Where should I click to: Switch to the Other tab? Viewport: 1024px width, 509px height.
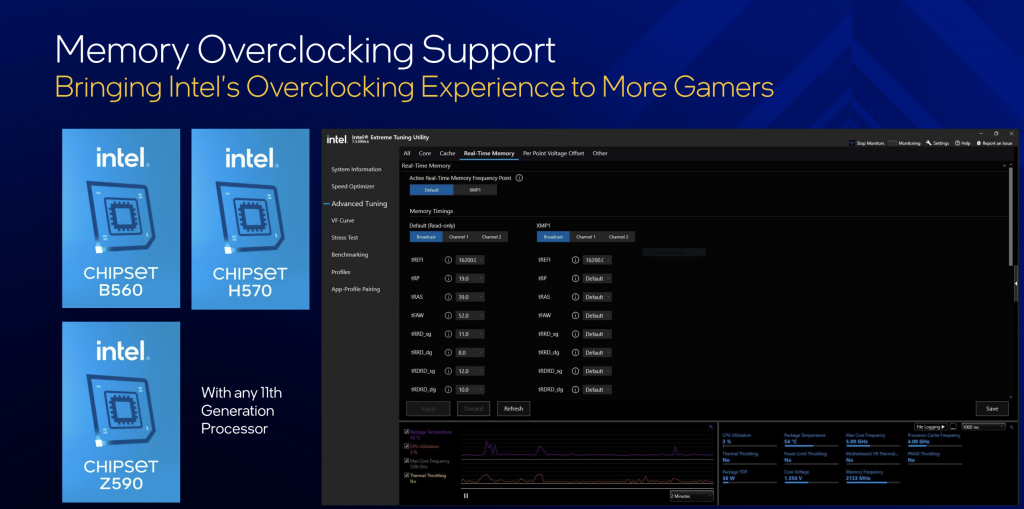coord(600,154)
